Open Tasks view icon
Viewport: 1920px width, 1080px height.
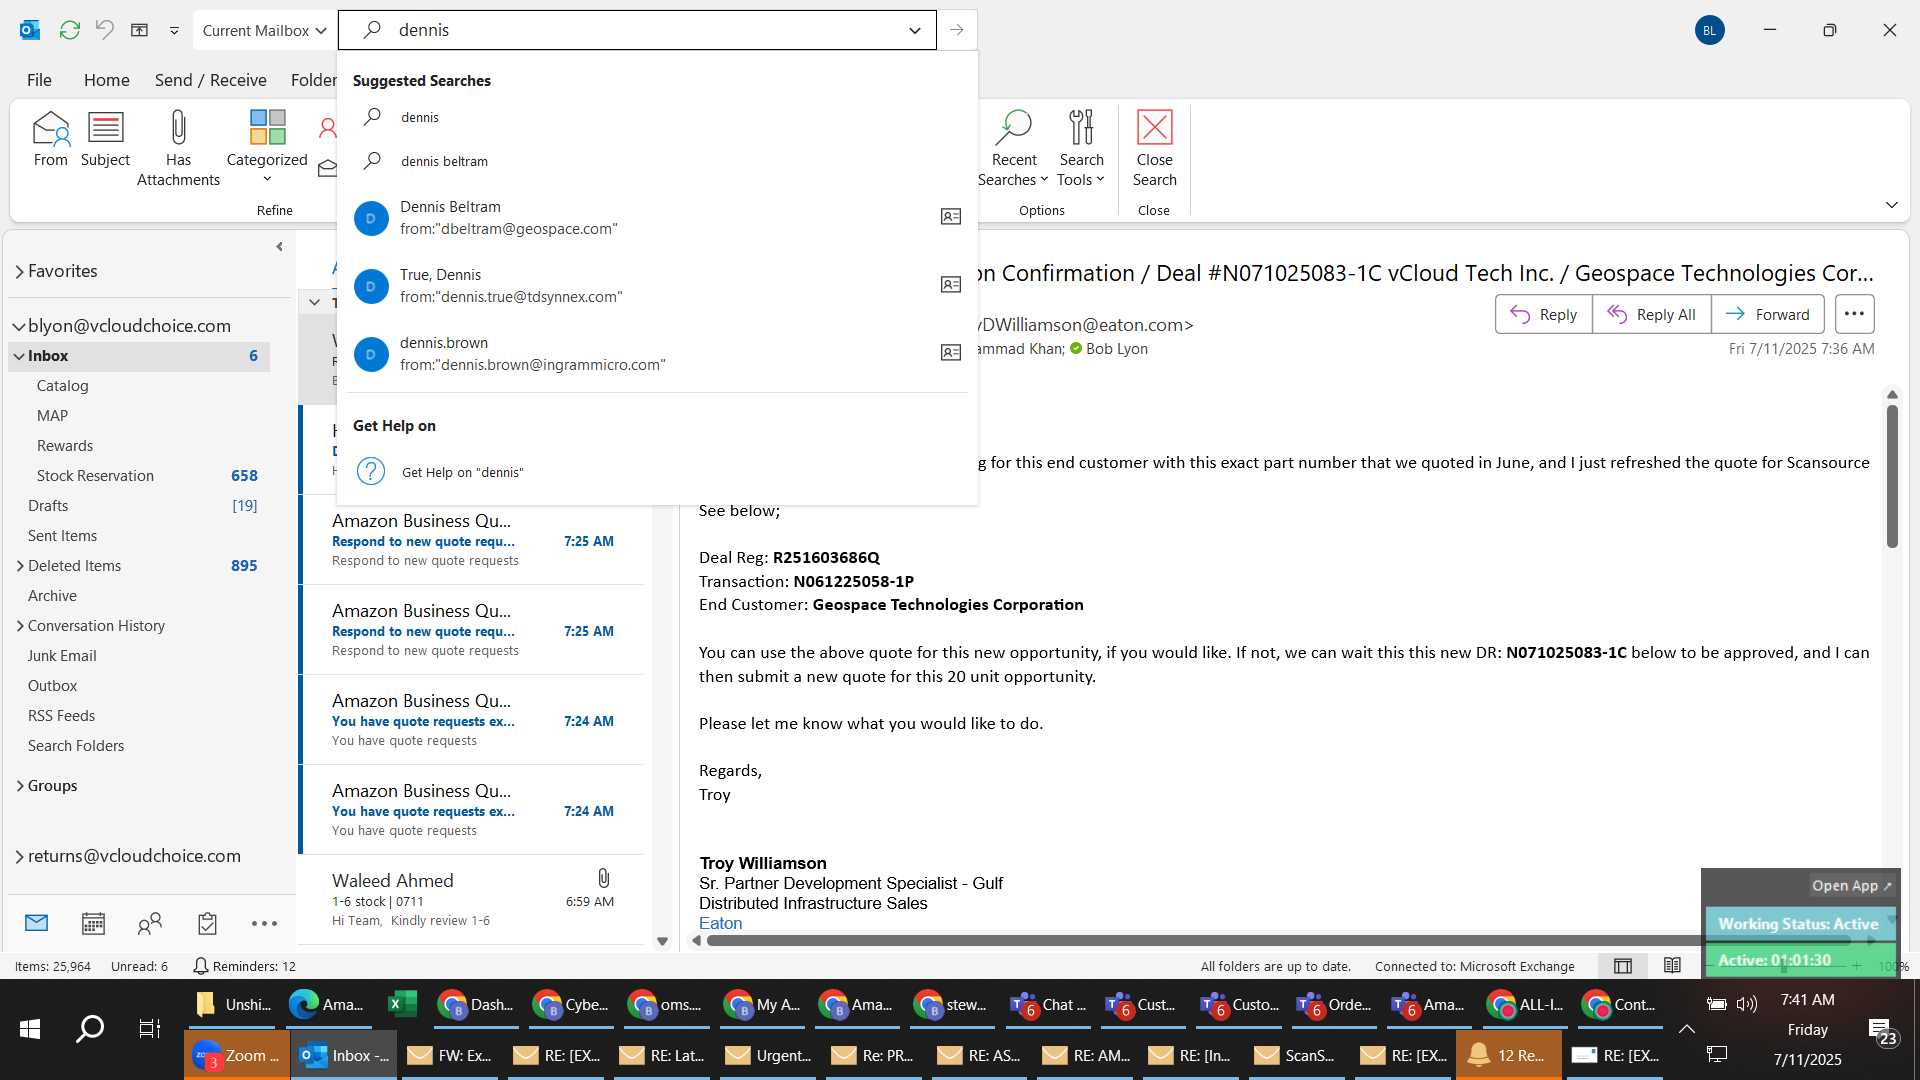[x=207, y=923]
